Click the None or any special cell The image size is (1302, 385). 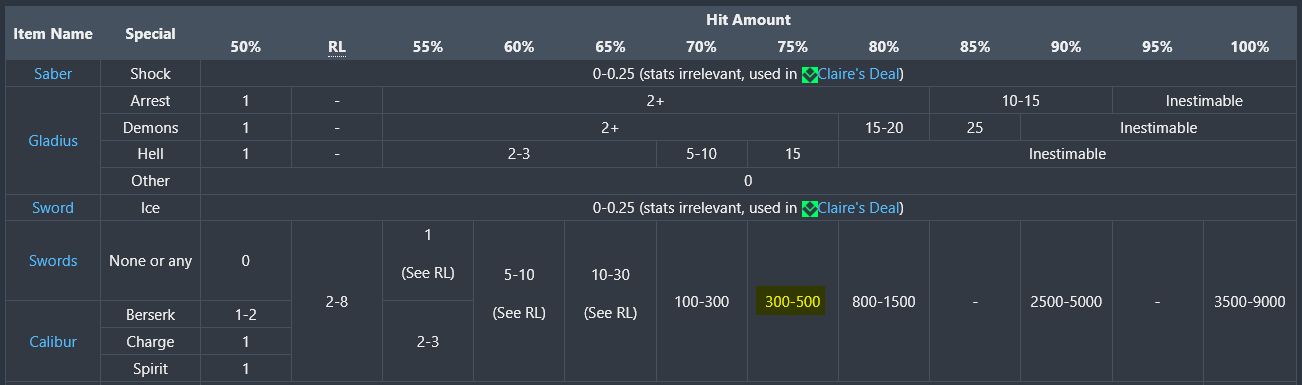[150, 261]
